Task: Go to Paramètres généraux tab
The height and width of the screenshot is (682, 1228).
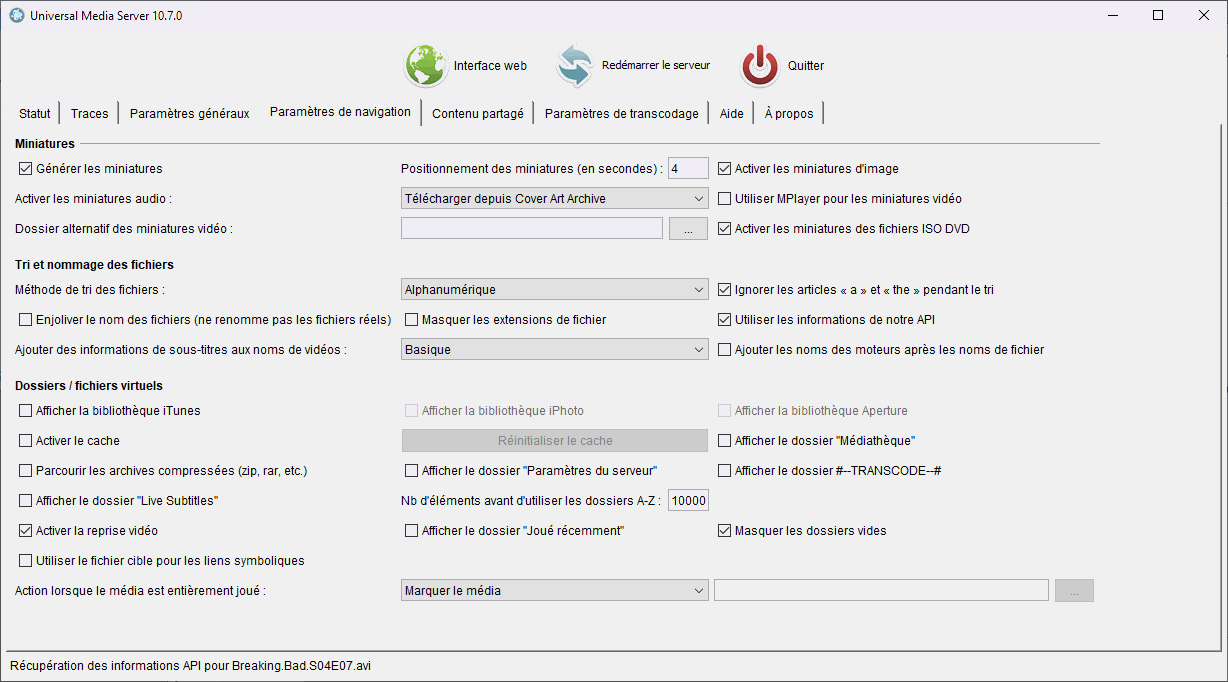Action: [x=190, y=113]
